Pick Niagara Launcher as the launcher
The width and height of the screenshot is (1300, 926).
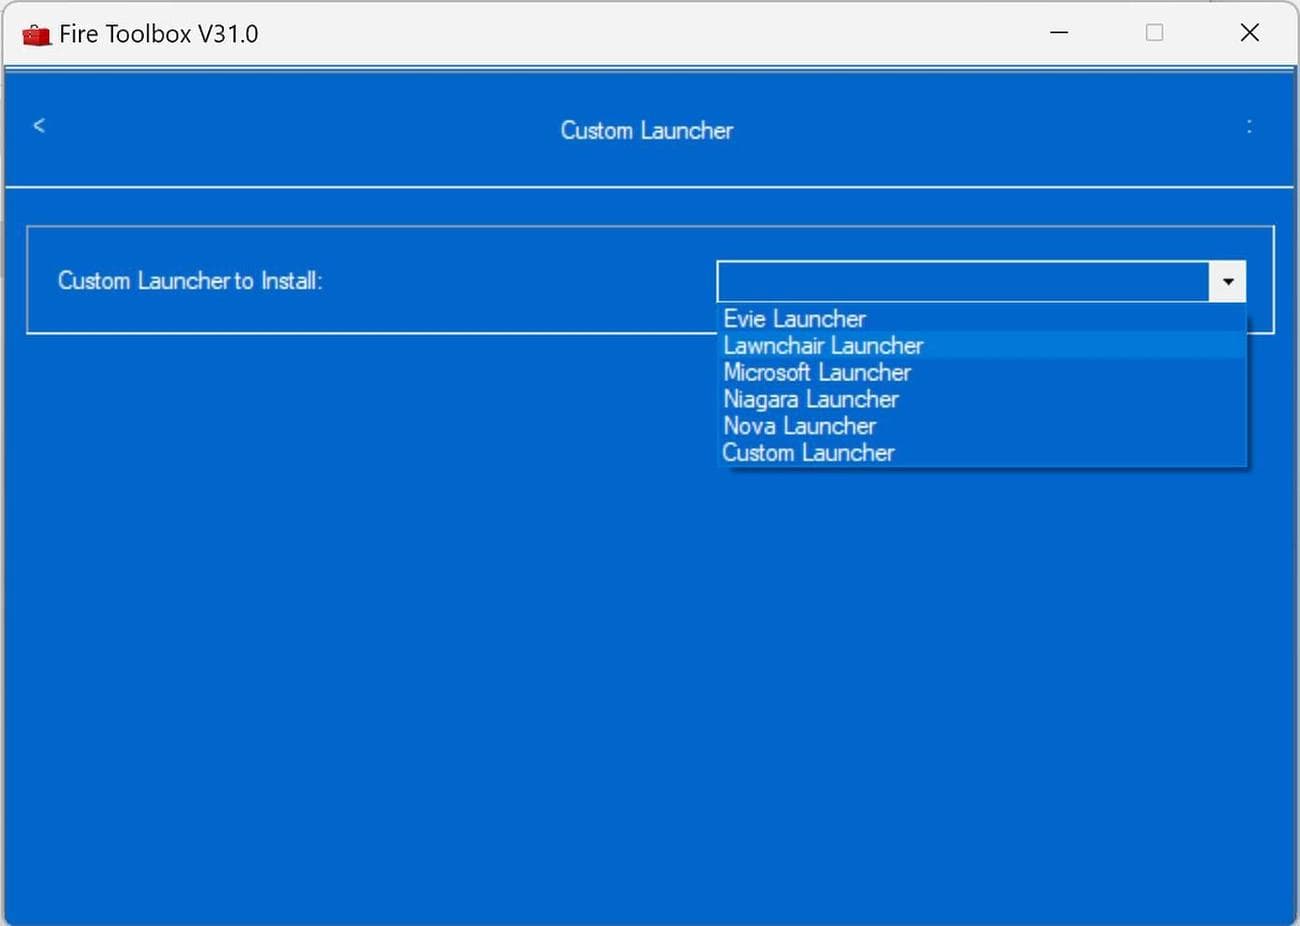[x=810, y=399]
